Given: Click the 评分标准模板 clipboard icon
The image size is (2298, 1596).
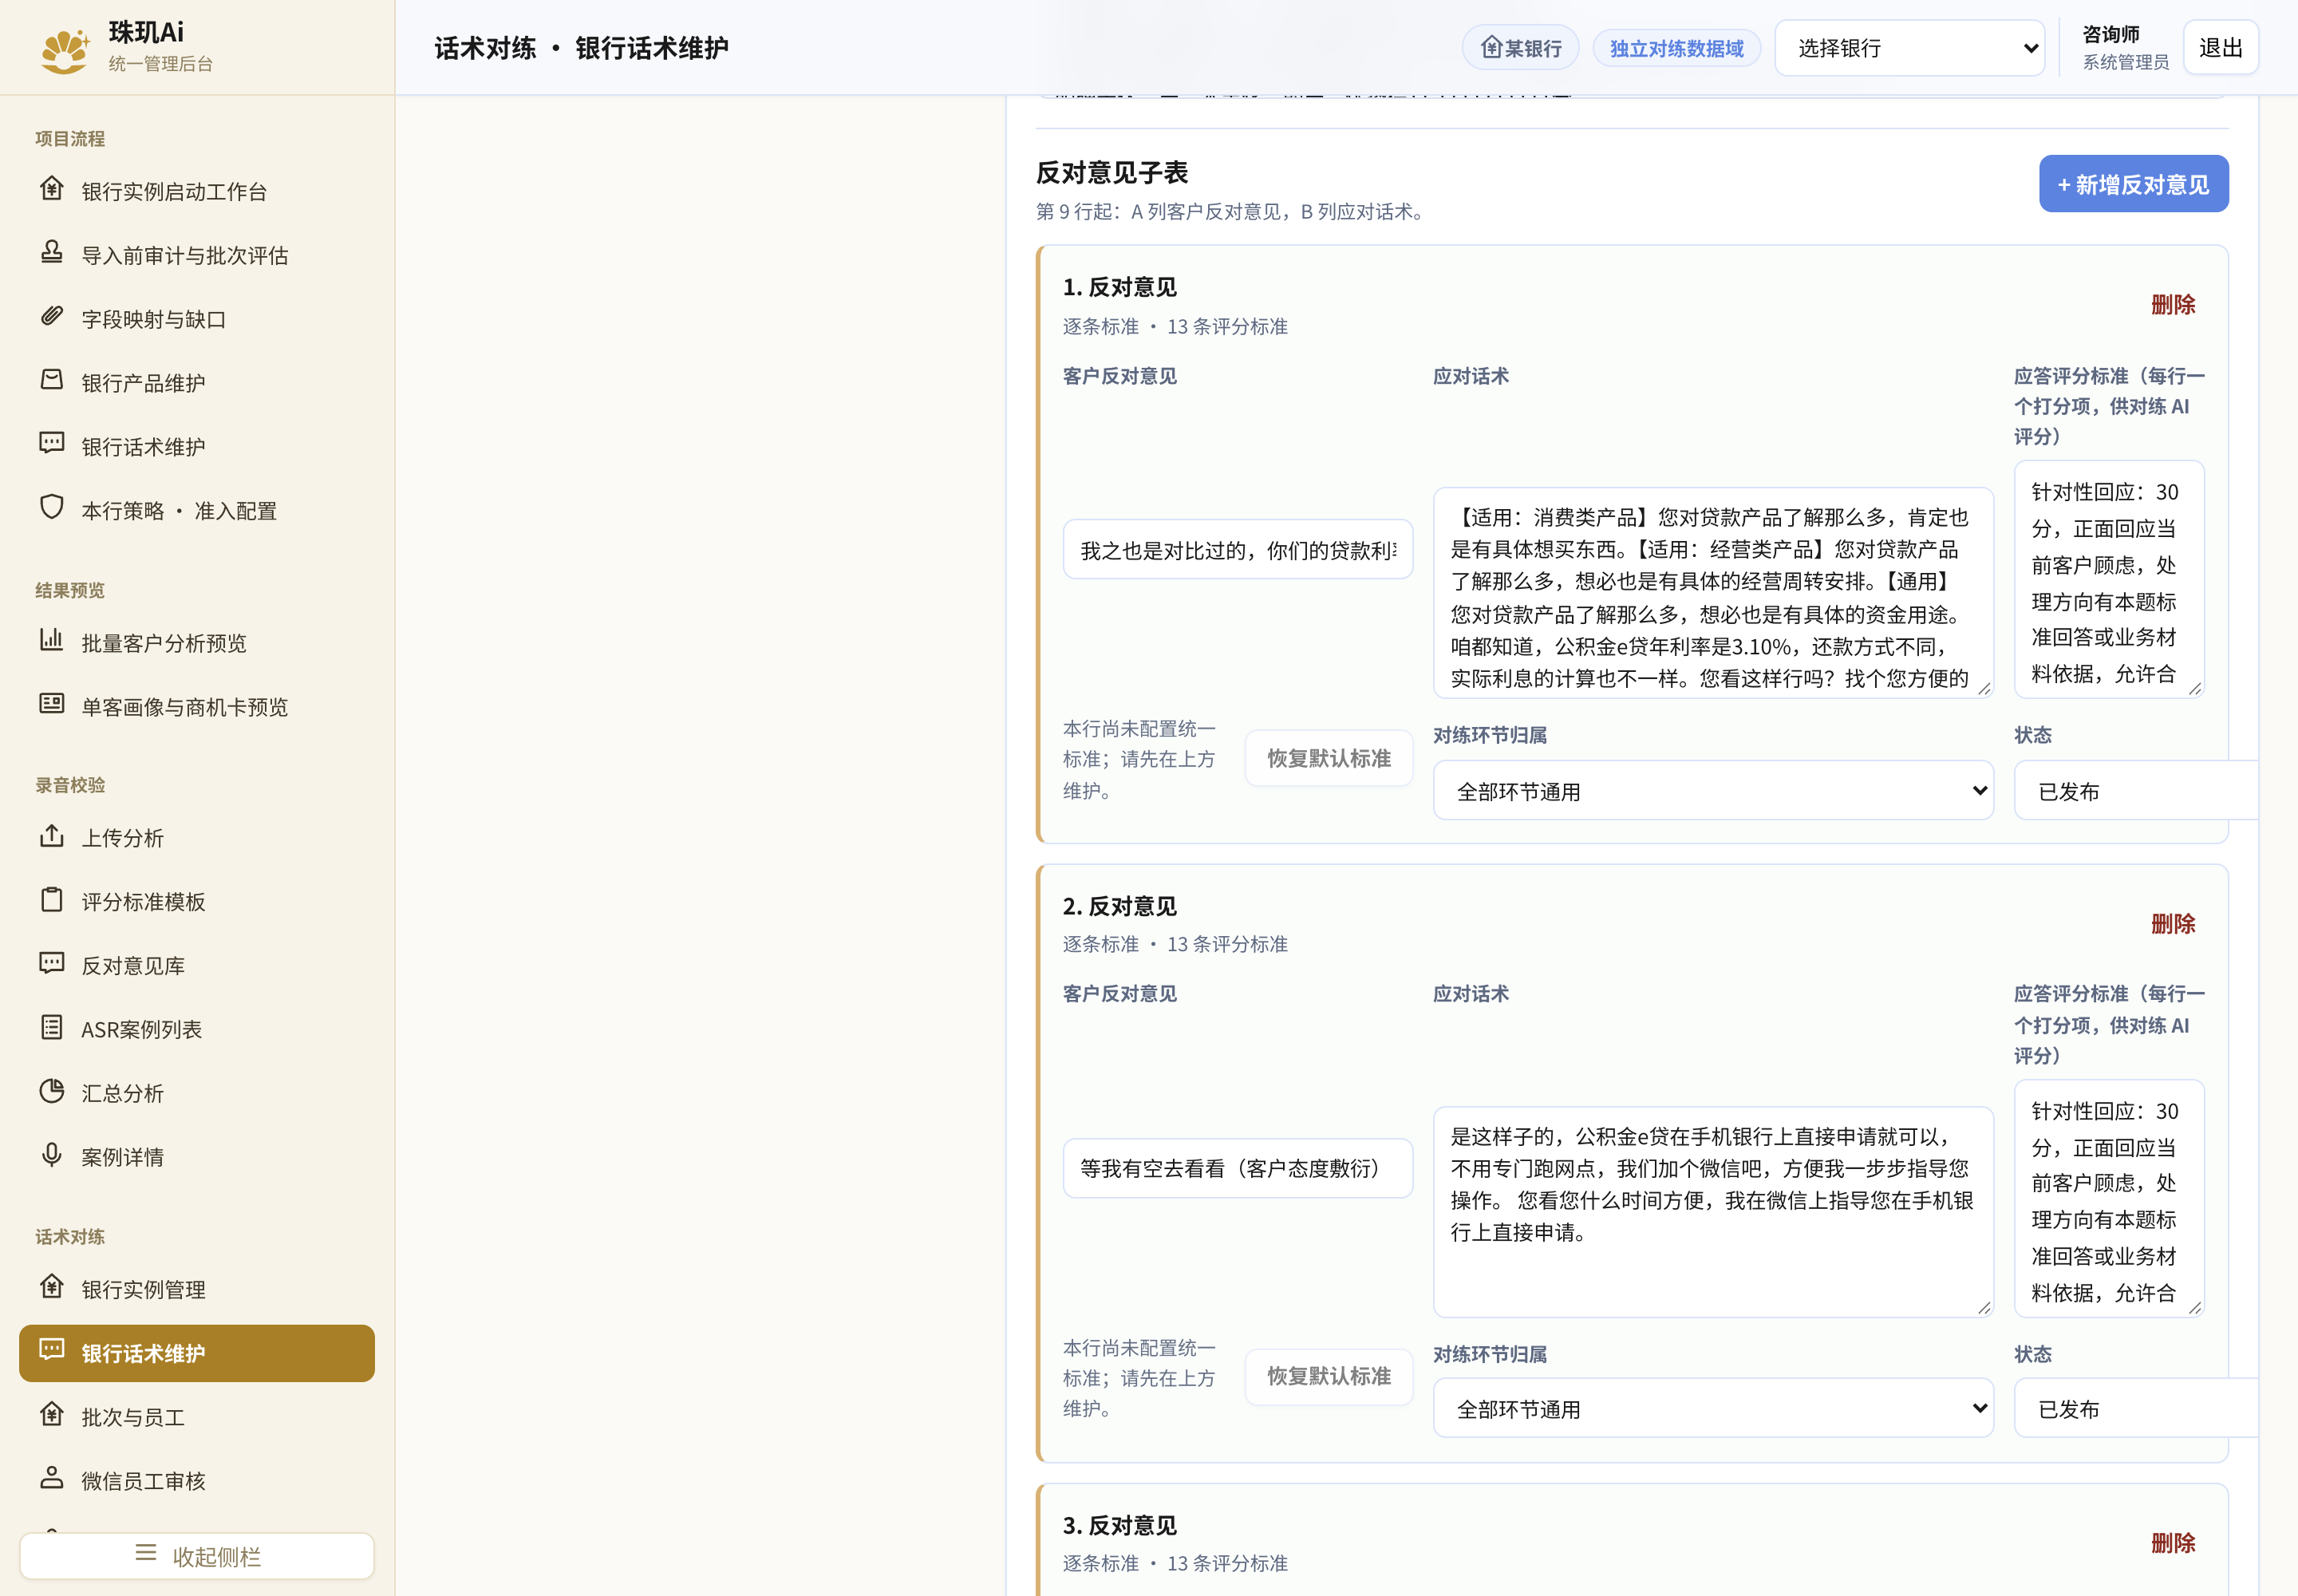Looking at the screenshot, I should click(x=52, y=900).
